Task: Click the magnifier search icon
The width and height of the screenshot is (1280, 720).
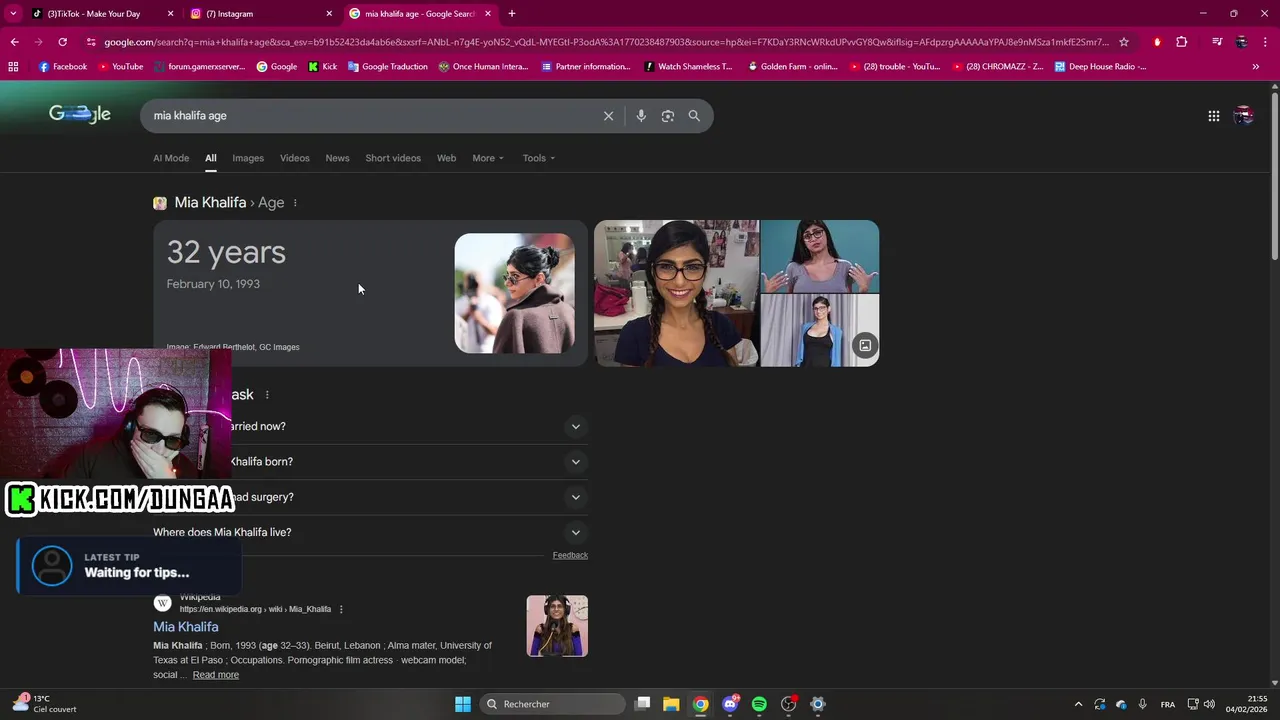Action: (x=694, y=116)
